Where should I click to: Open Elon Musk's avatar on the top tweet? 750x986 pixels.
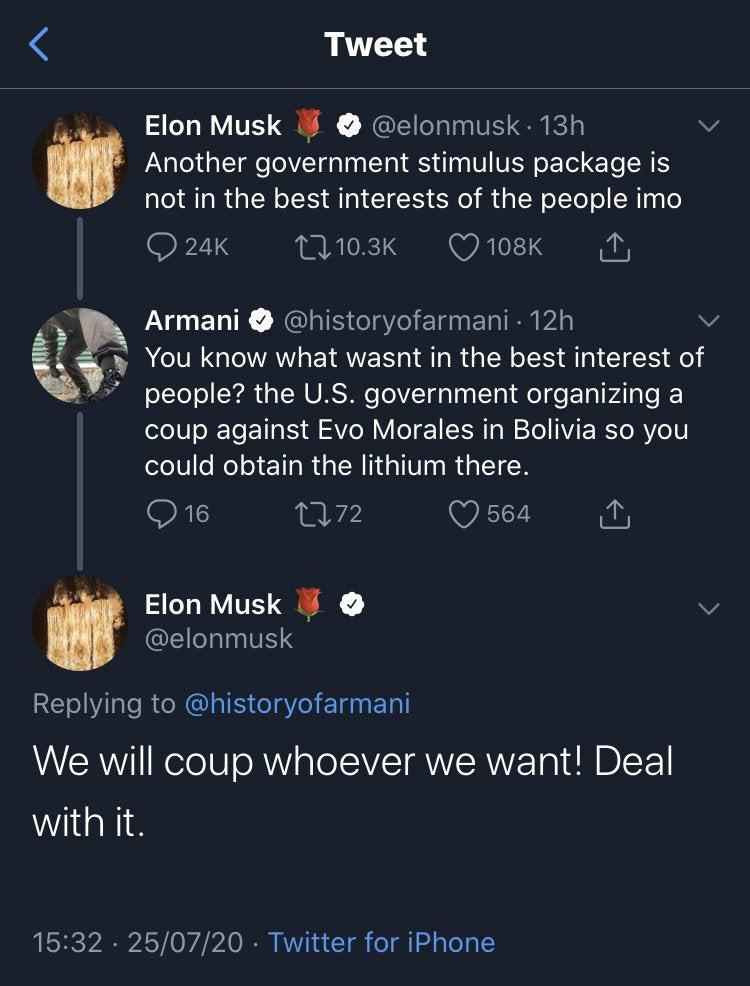click(x=80, y=161)
